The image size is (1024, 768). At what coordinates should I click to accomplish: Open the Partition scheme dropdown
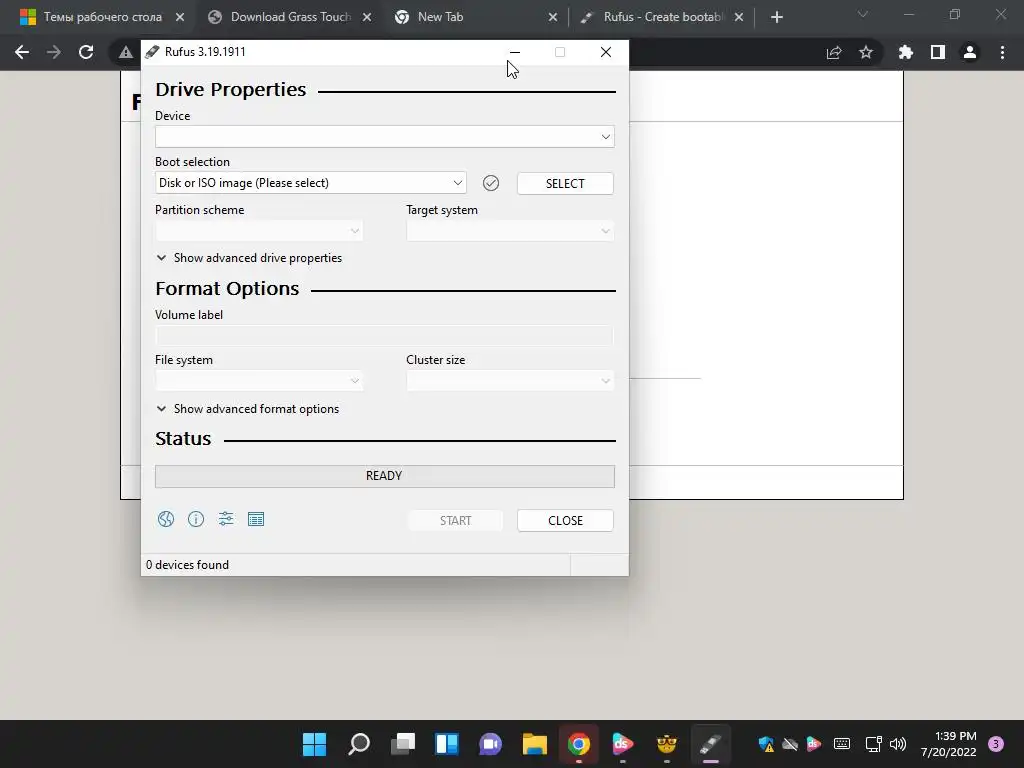[259, 231]
